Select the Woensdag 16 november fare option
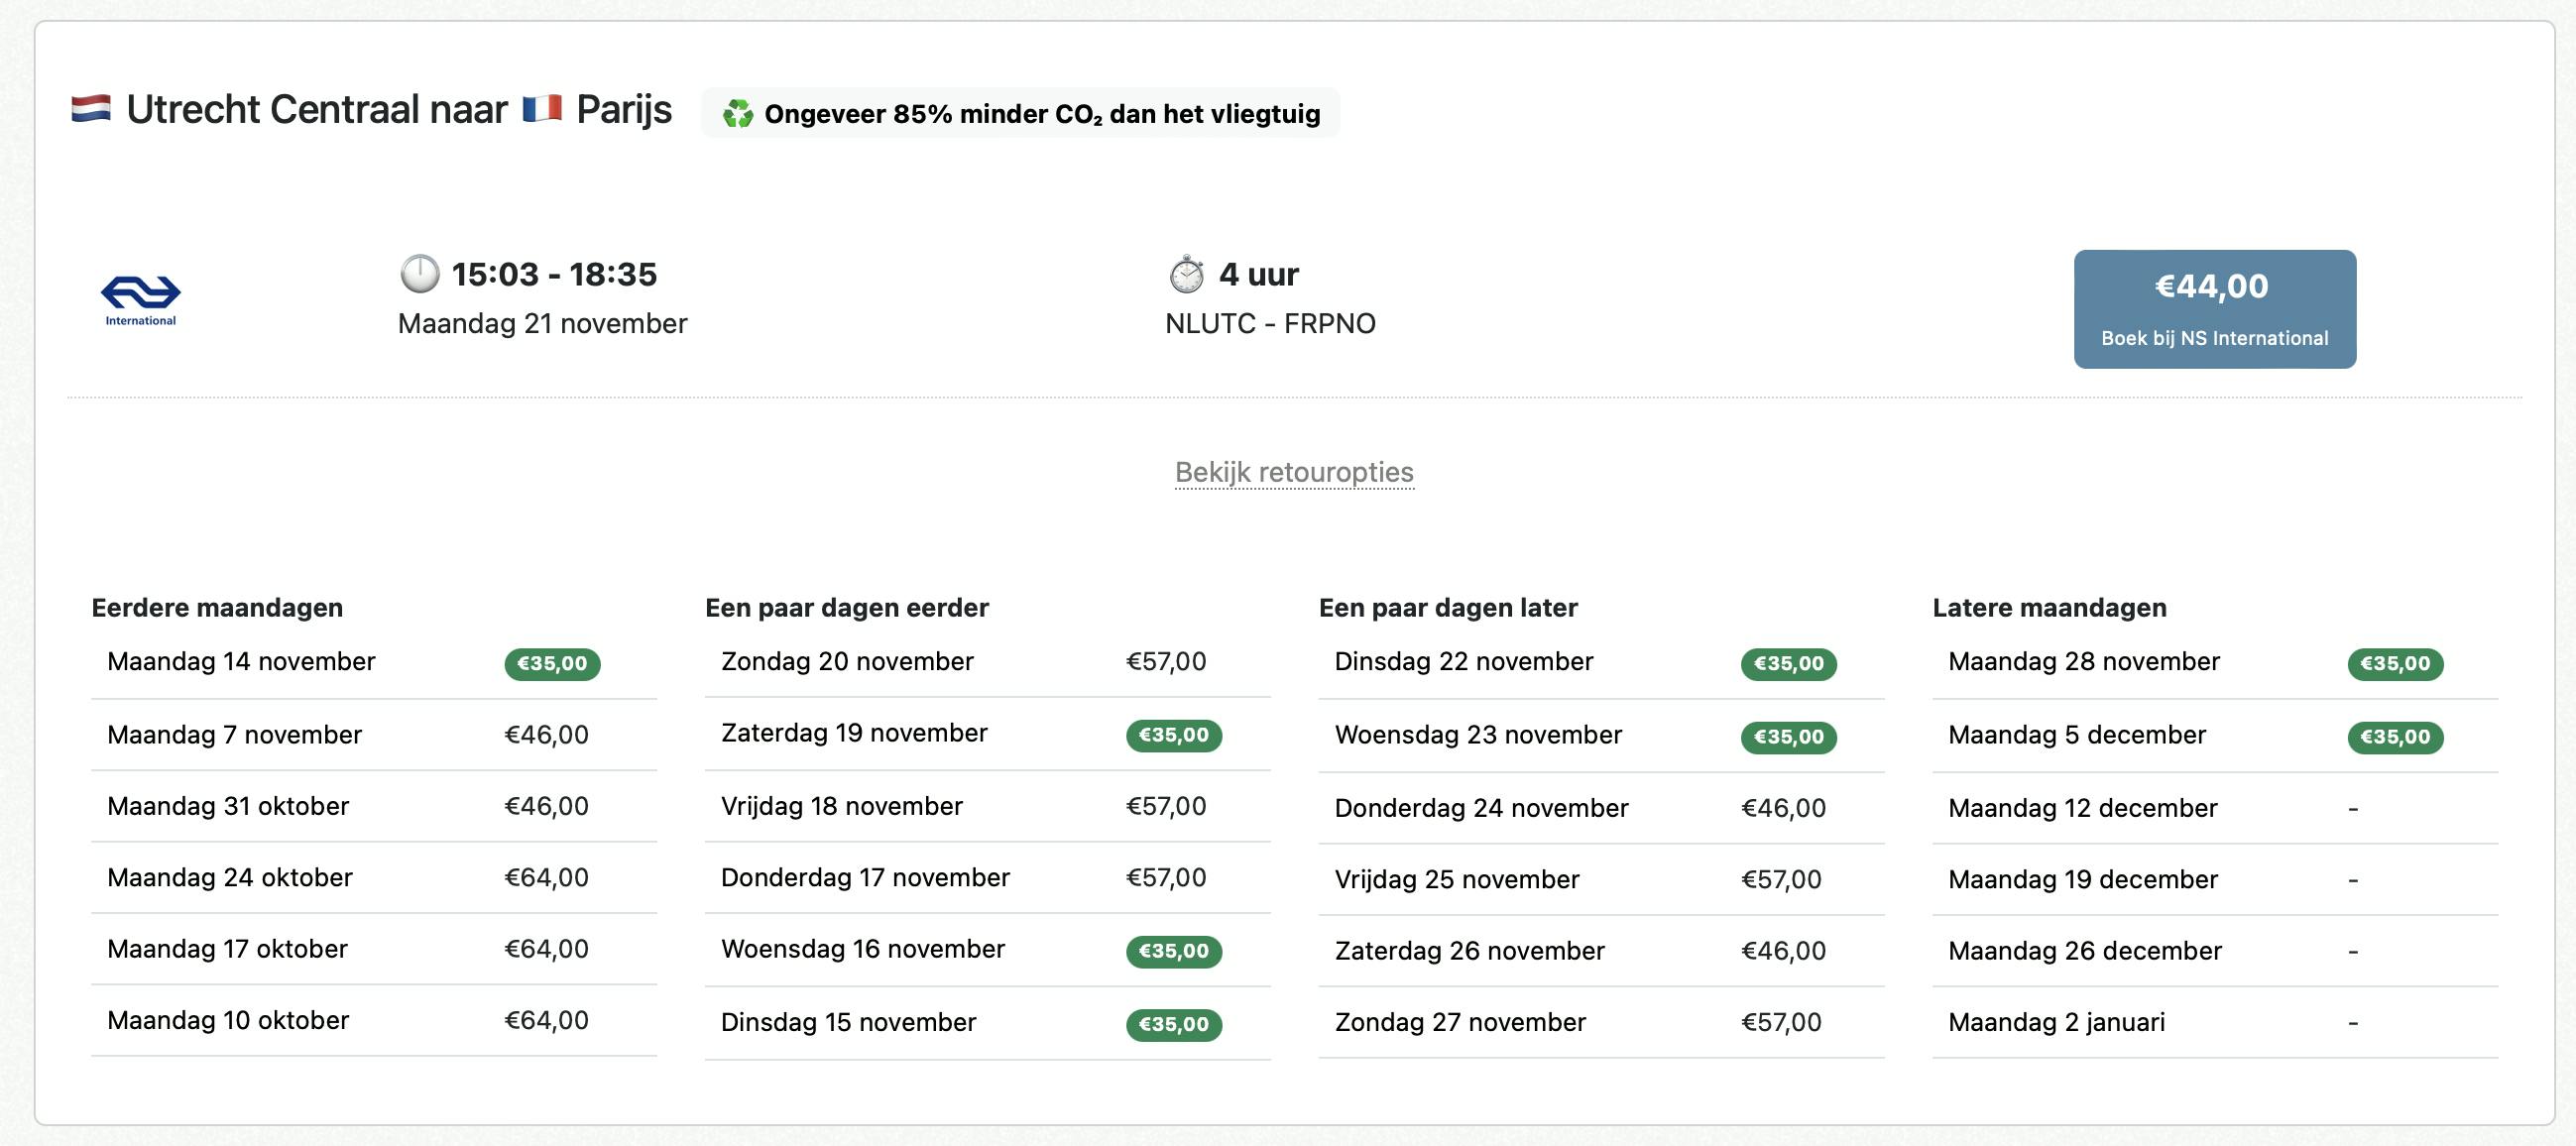Viewport: 2576px width, 1146px height. pos(1174,950)
